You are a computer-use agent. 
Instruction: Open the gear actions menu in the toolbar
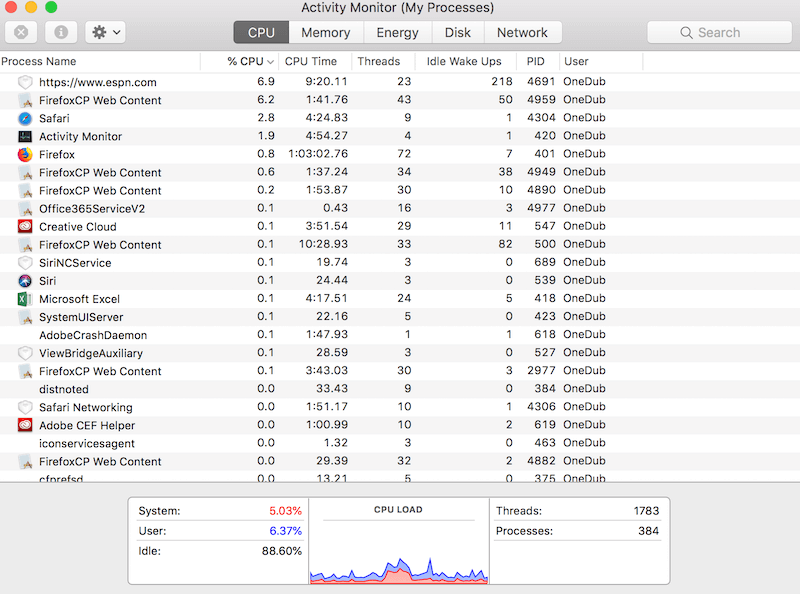click(97, 32)
